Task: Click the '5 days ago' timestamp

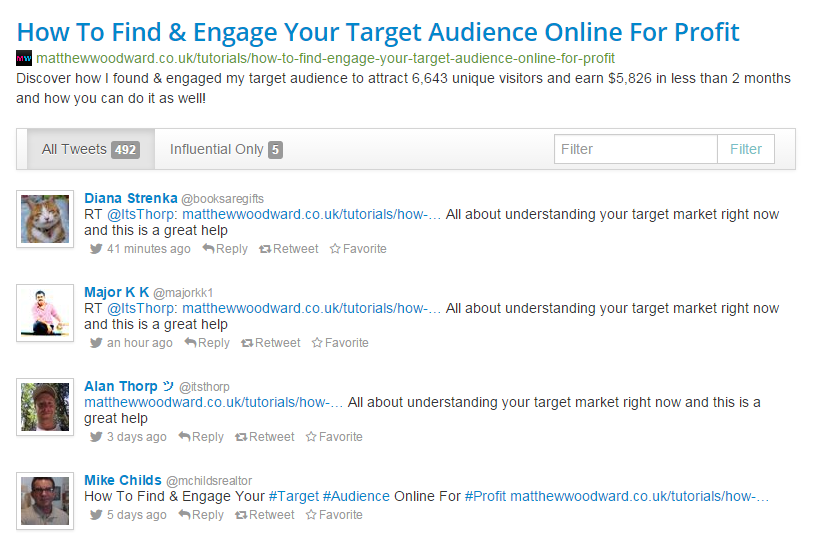Action: [137, 515]
